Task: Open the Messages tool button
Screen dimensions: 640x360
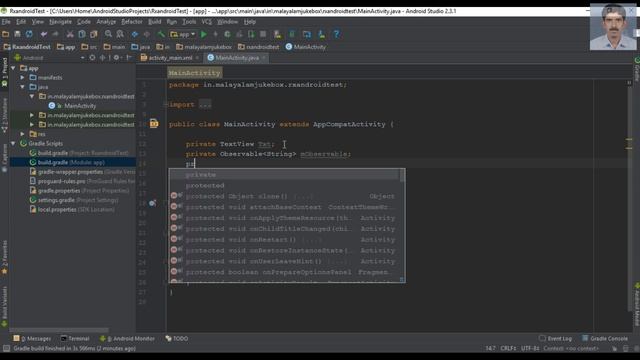Action: point(32,338)
